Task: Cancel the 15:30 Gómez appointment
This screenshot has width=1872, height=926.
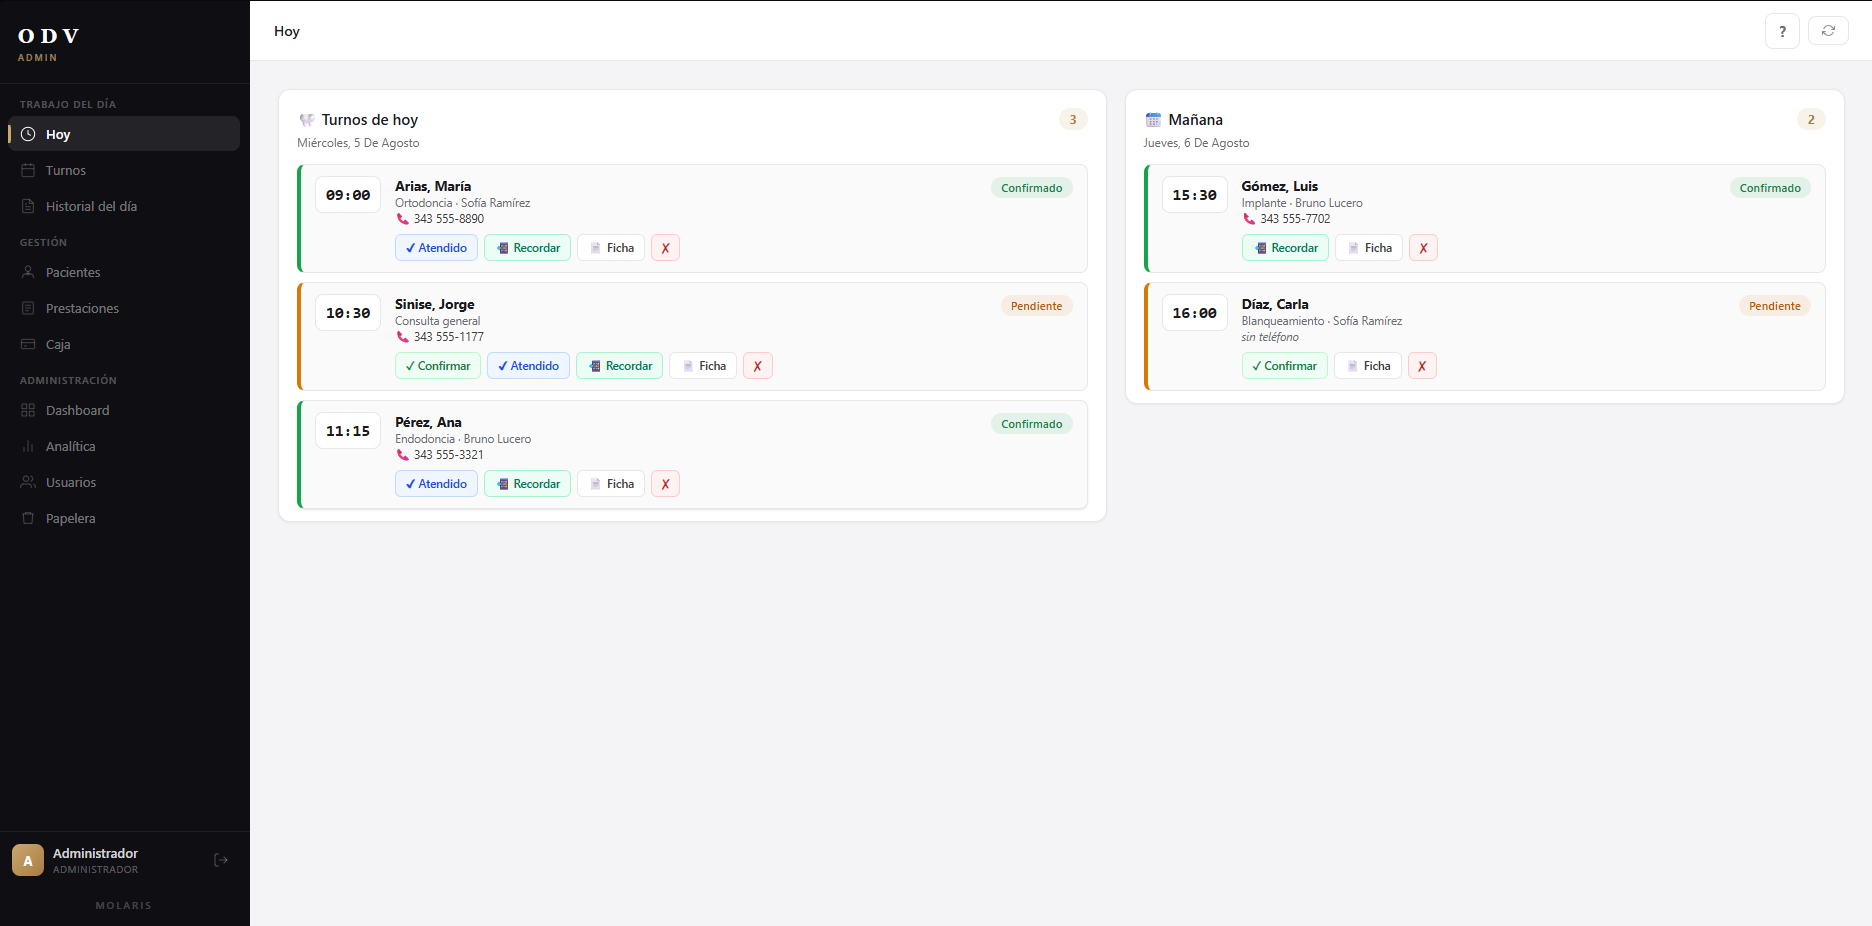Action: coord(1423,248)
